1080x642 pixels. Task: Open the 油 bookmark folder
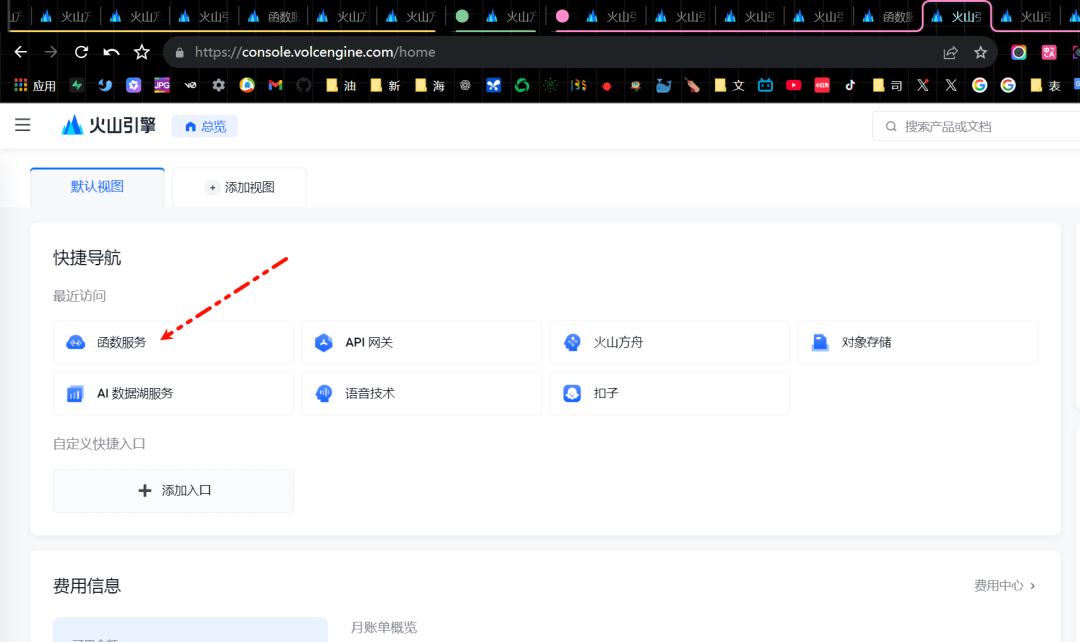click(341, 85)
